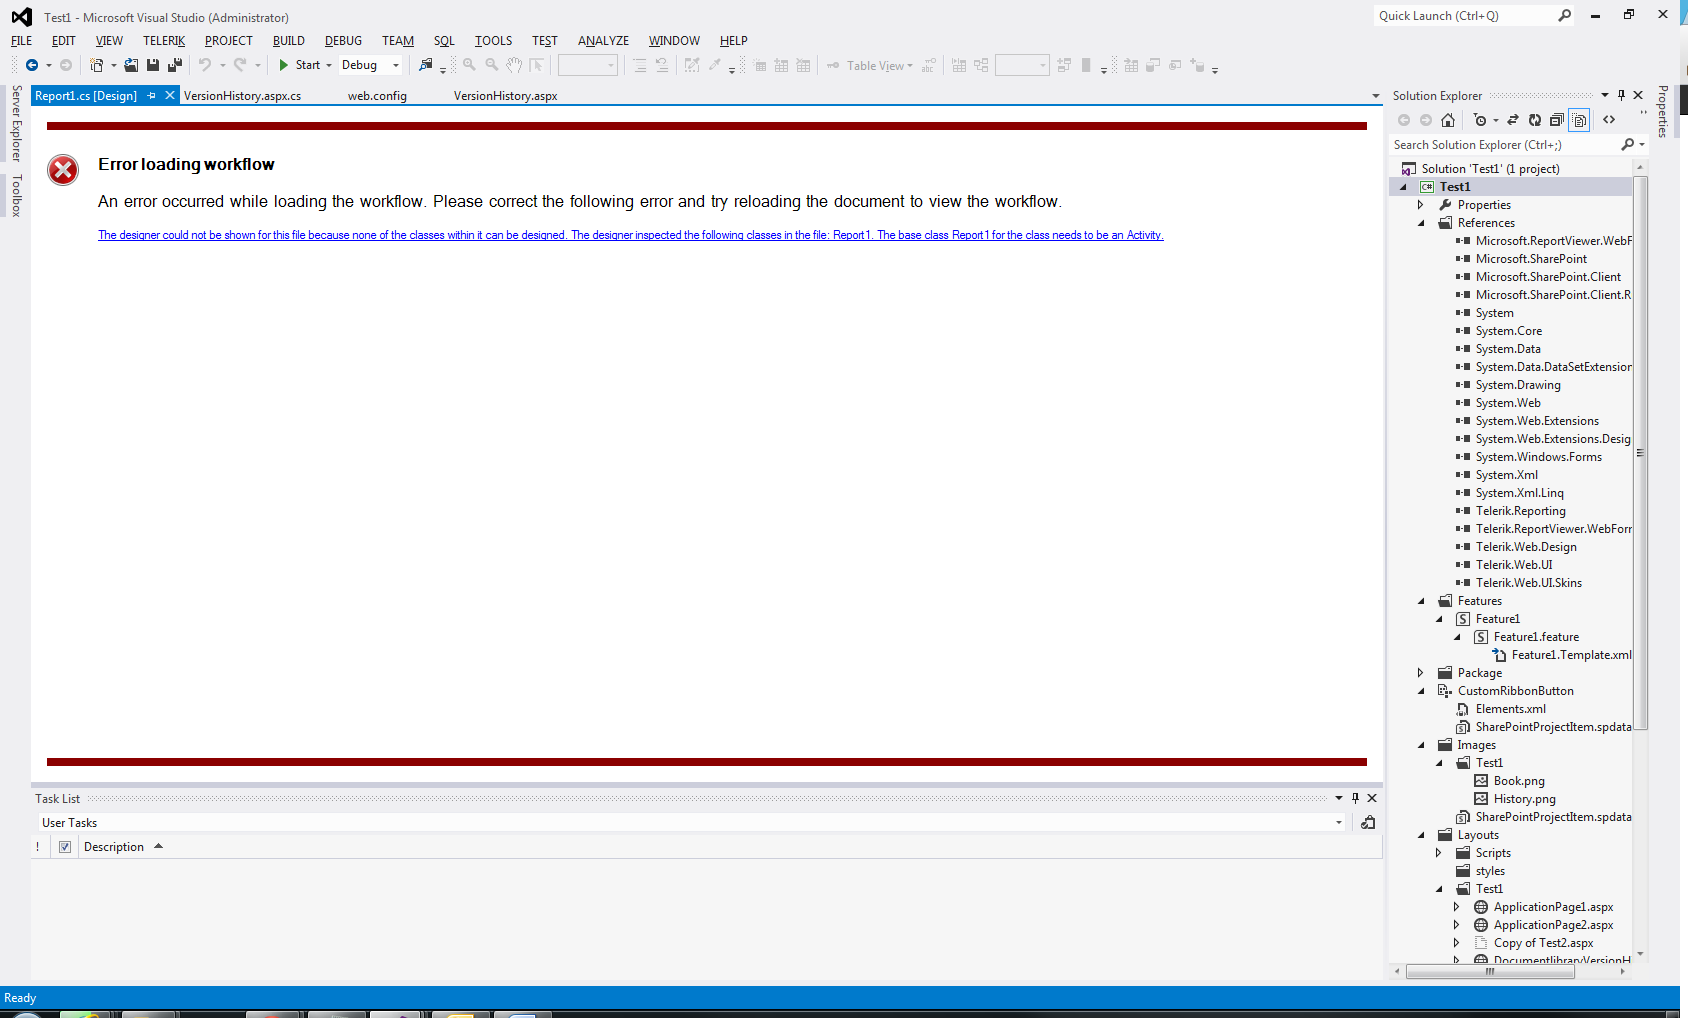
Task: Click the pin icon on Report1.cs tab
Action: pyautogui.click(x=152, y=96)
